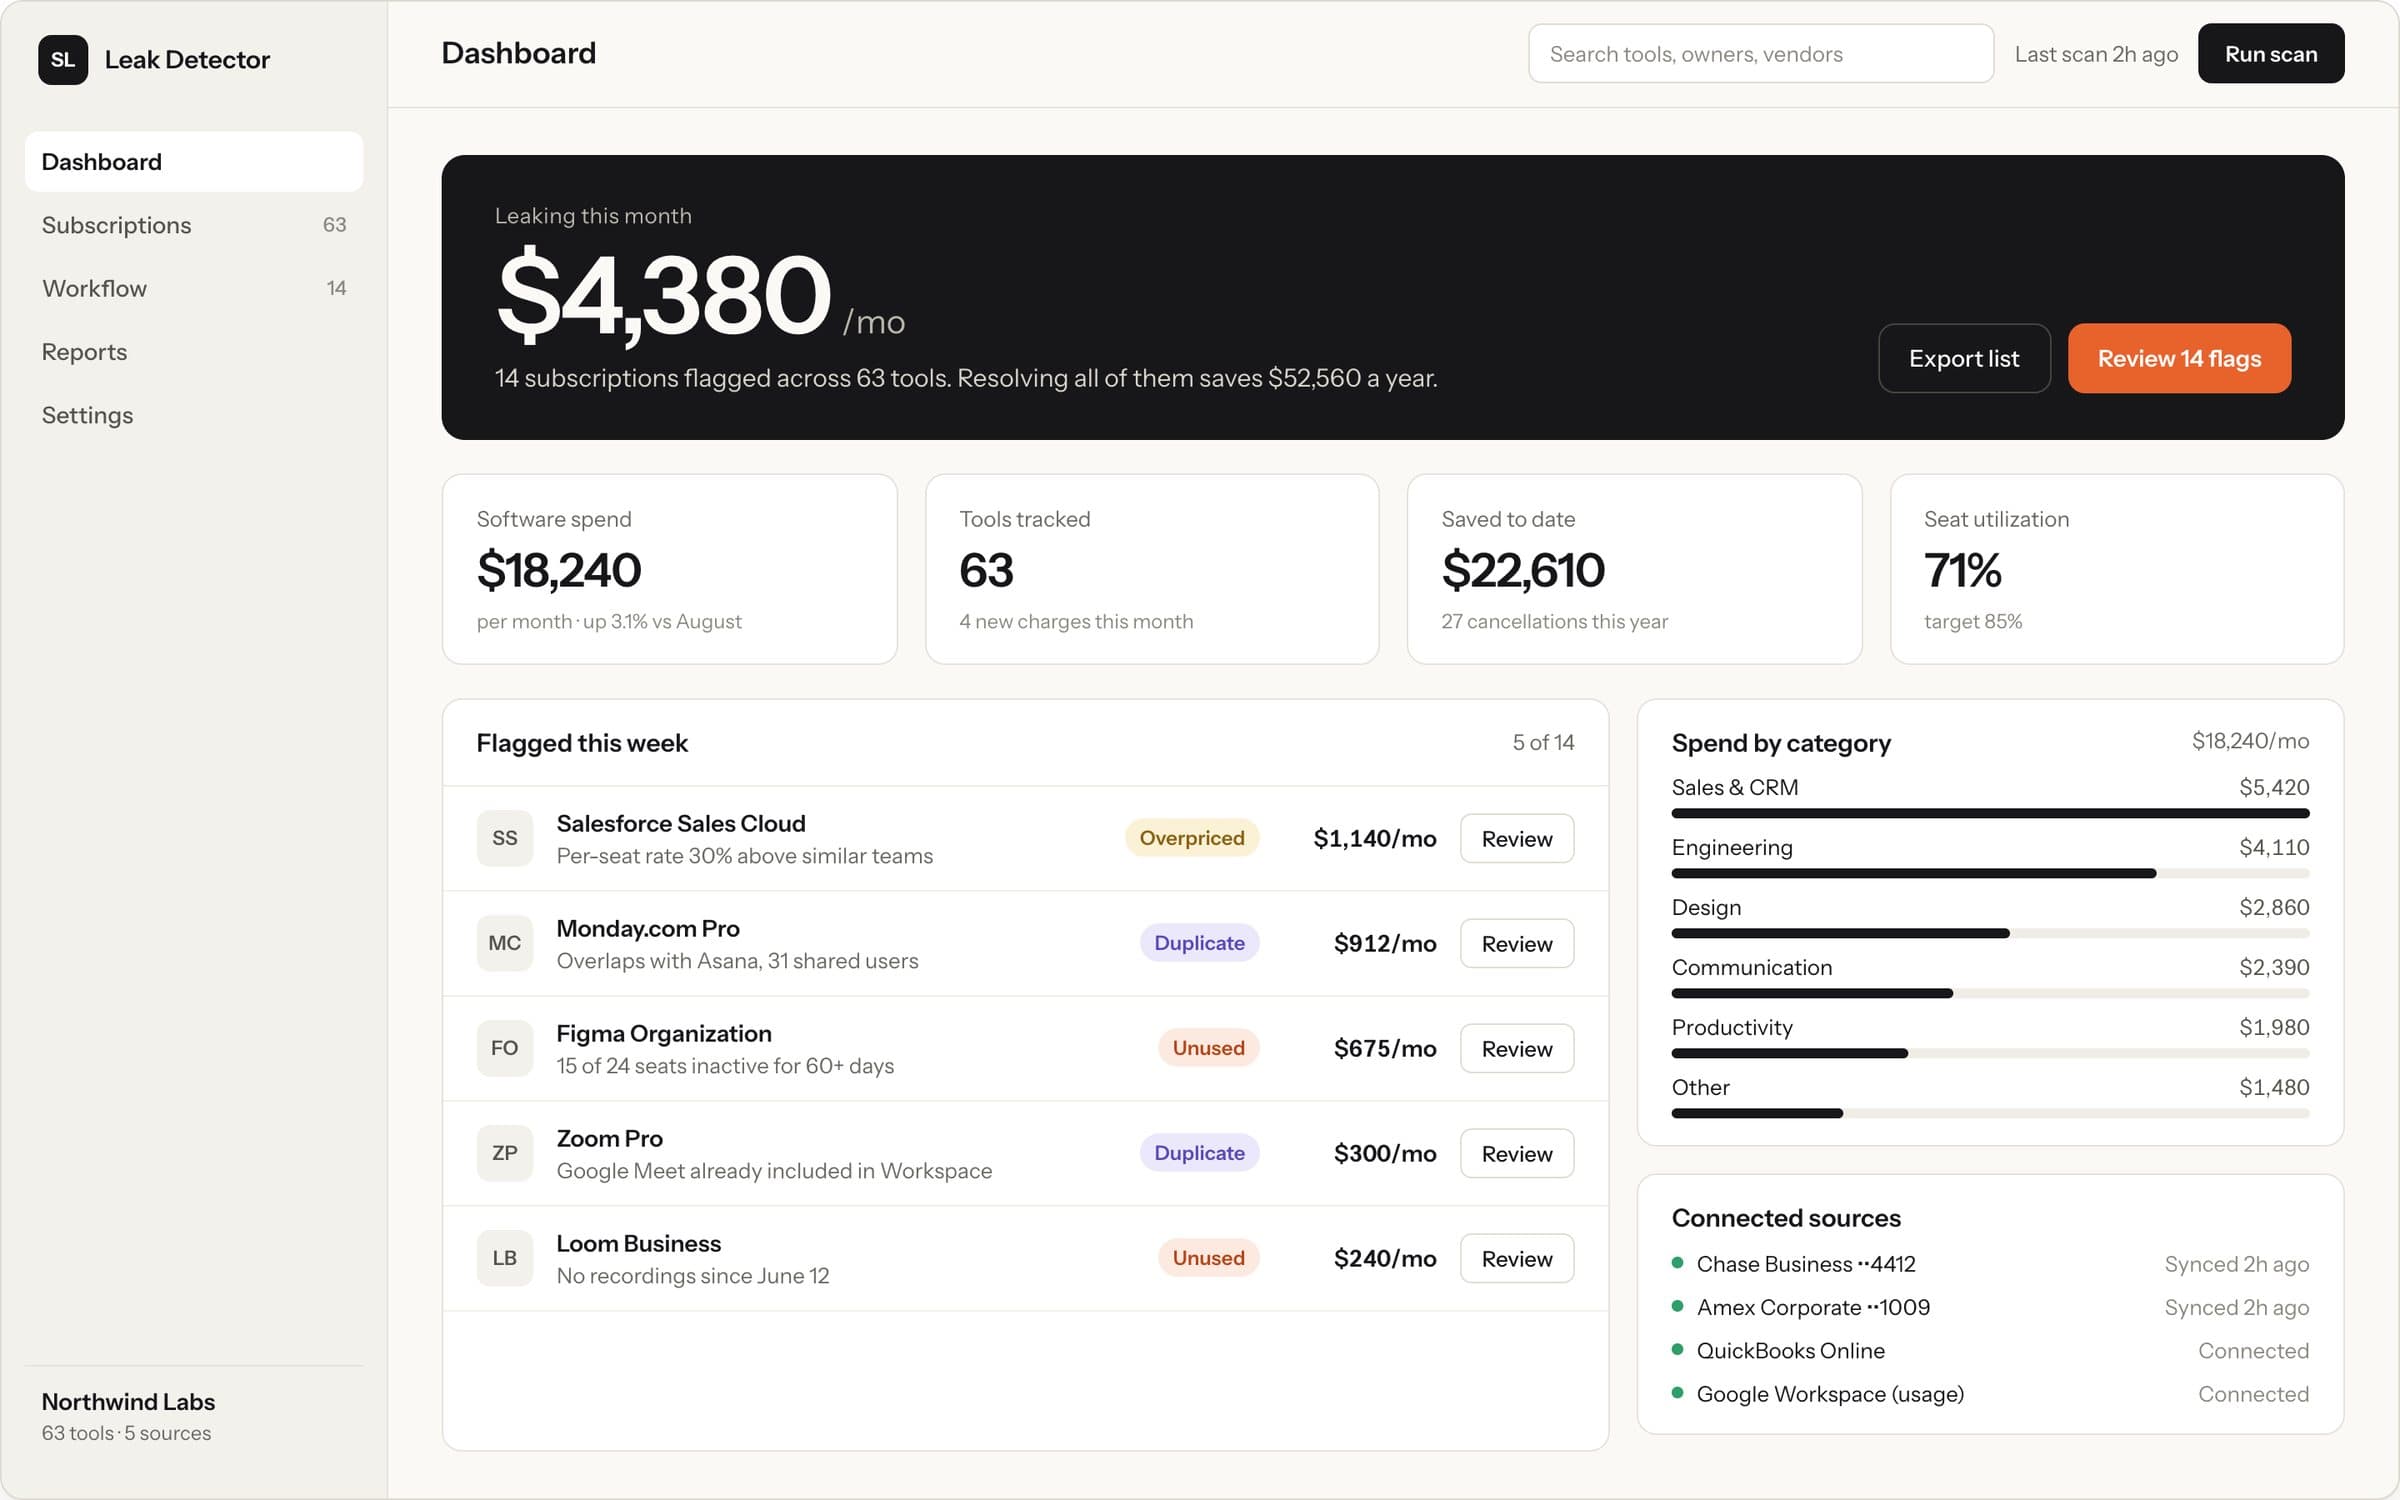2400x1500 pixels.
Task: Click Review 14 flags
Action: pyautogui.click(x=2179, y=358)
